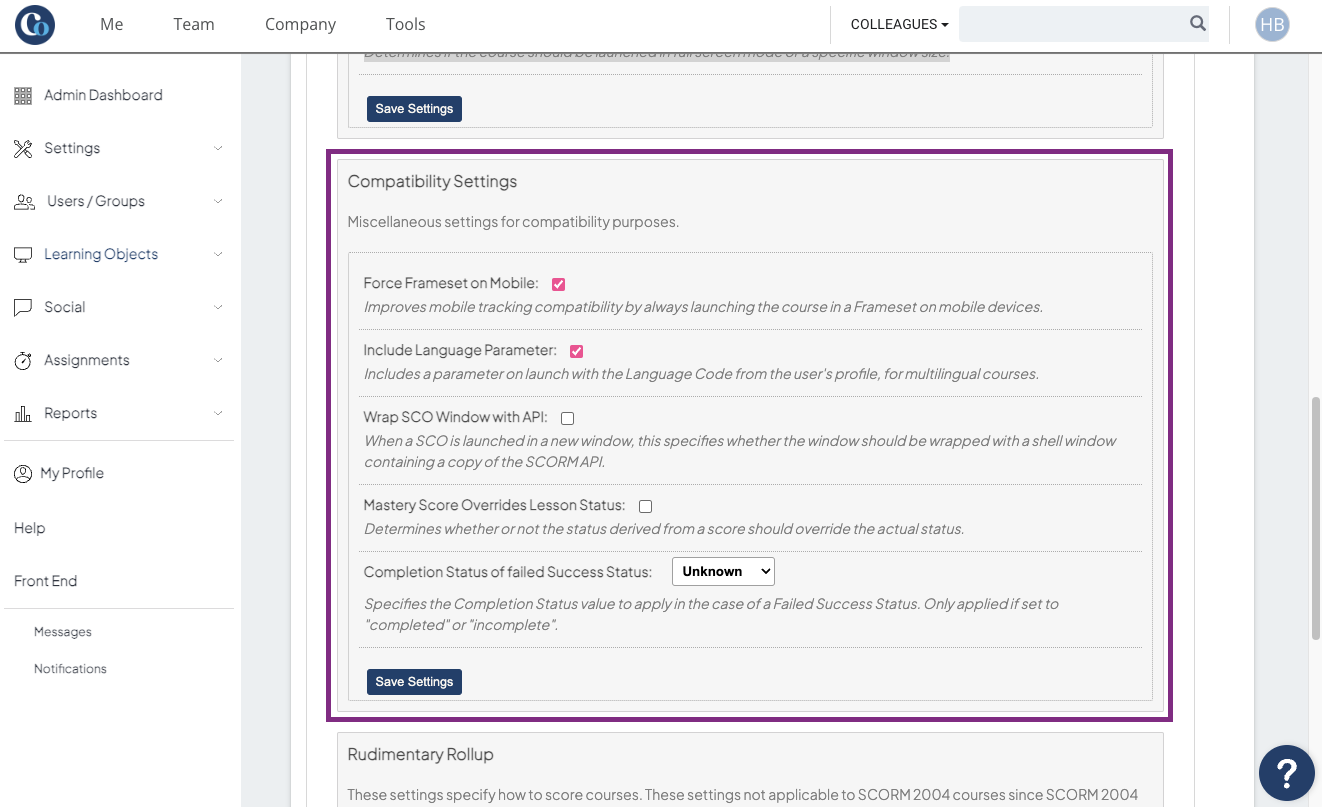
Task: Open the My Profile link
Action: [x=72, y=473]
